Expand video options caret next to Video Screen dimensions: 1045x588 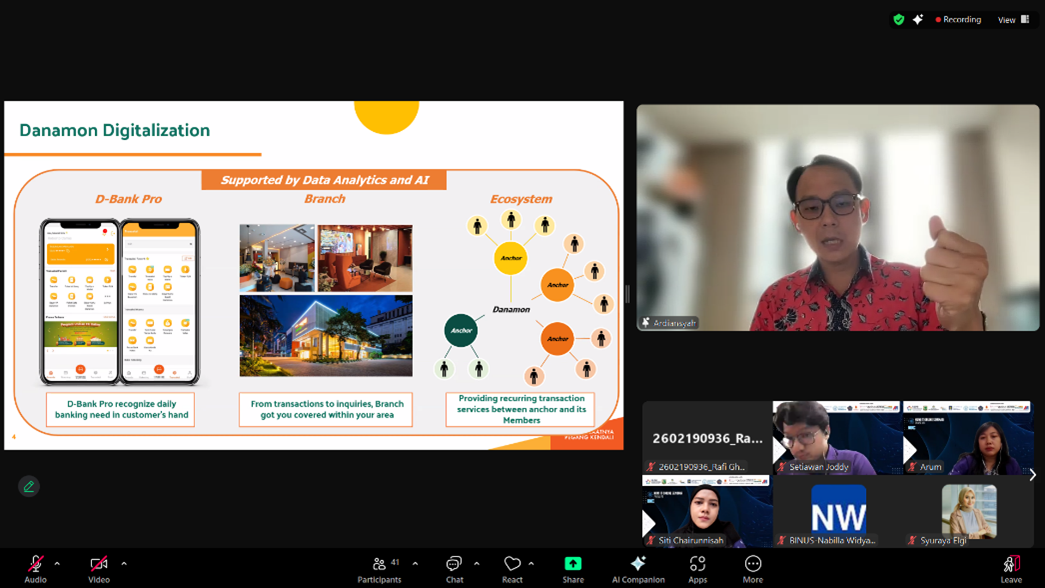click(x=124, y=564)
